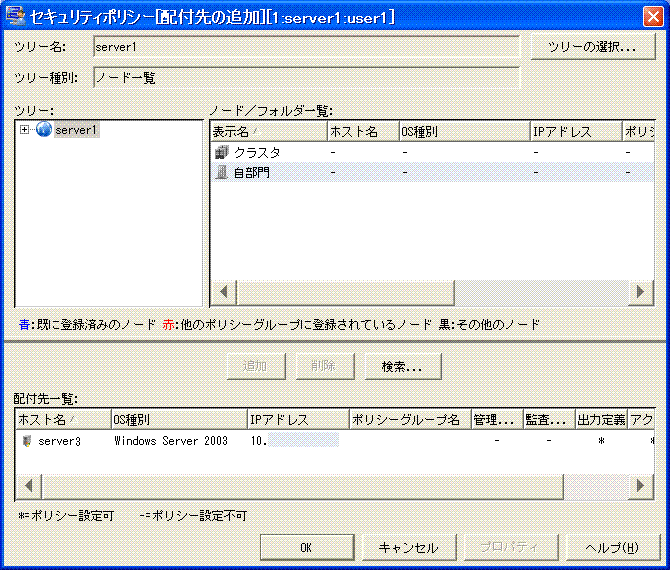
Task: Select the server3 row in 配付先一覧
Action: point(335,441)
